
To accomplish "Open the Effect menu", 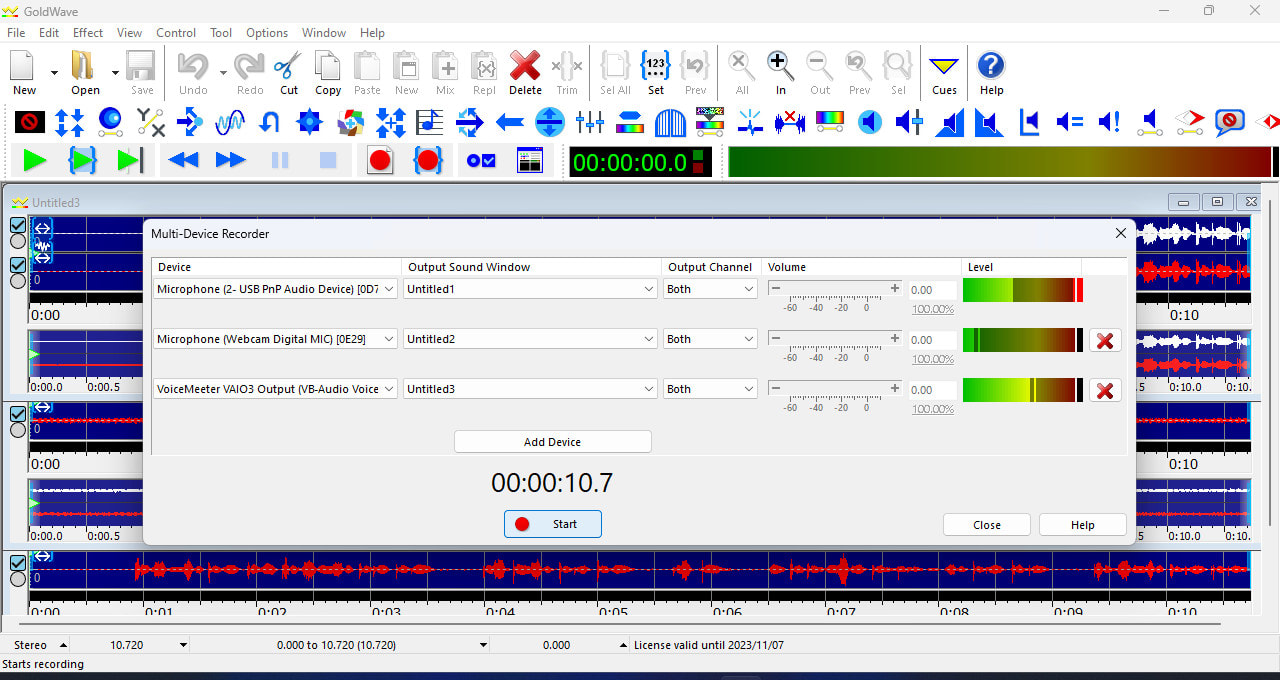I will [88, 33].
